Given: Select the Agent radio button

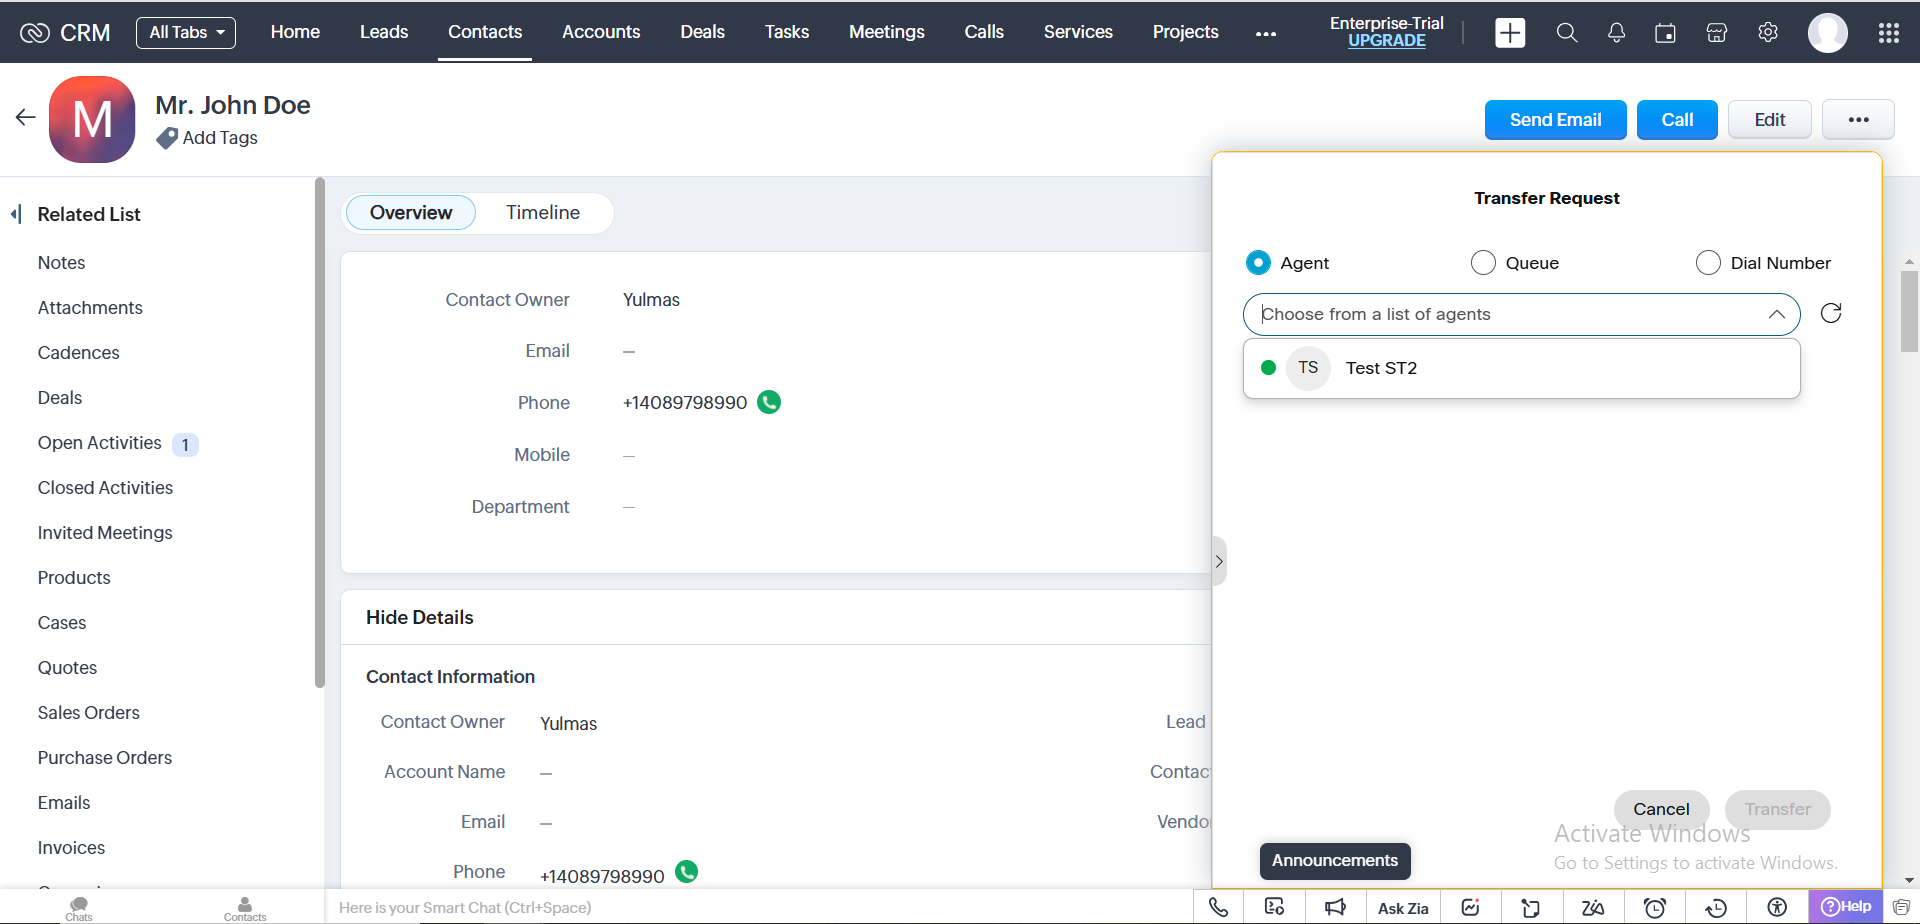Looking at the screenshot, I should [1258, 263].
